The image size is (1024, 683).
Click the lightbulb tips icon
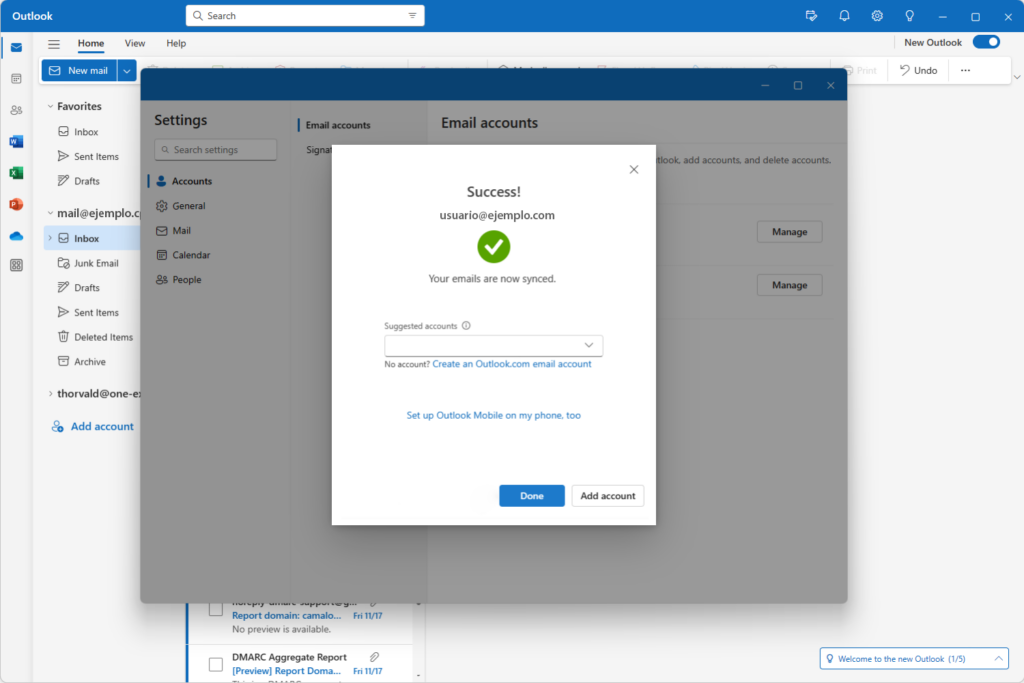click(x=909, y=16)
